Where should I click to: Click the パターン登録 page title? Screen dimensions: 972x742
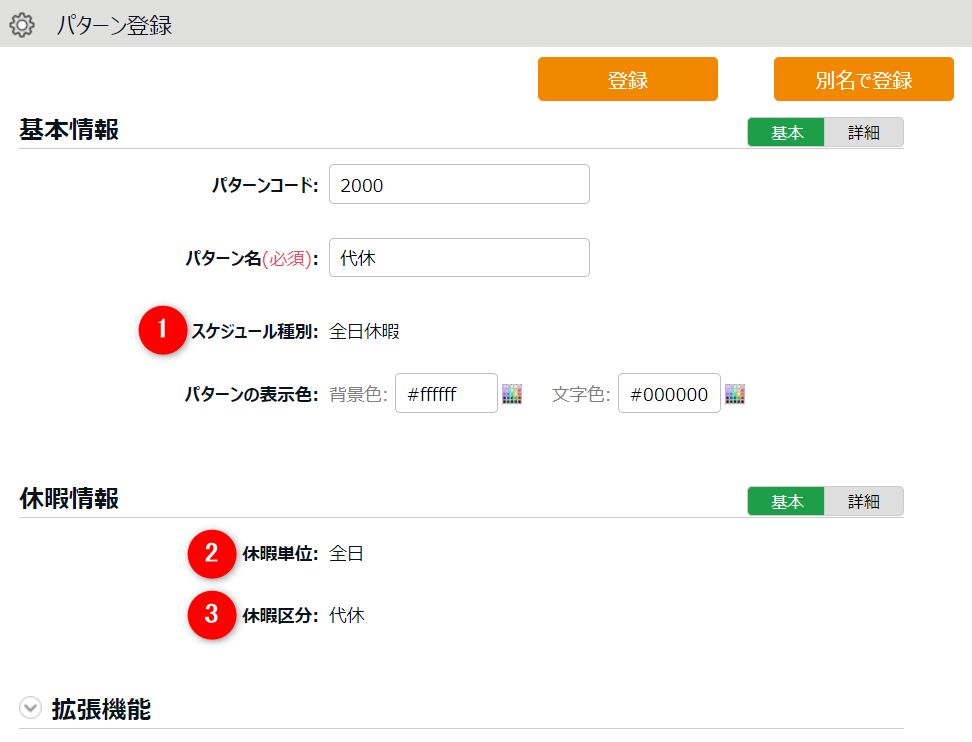pyautogui.click(x=114, y=25)
